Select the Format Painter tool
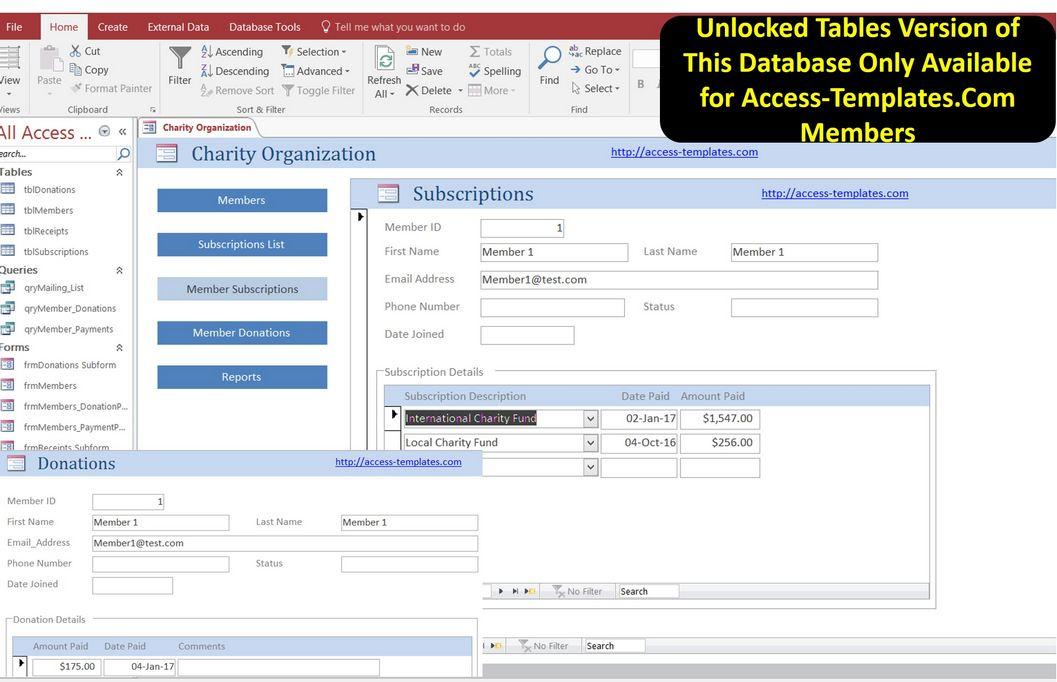1057x682 pixels. click(113, 88)
